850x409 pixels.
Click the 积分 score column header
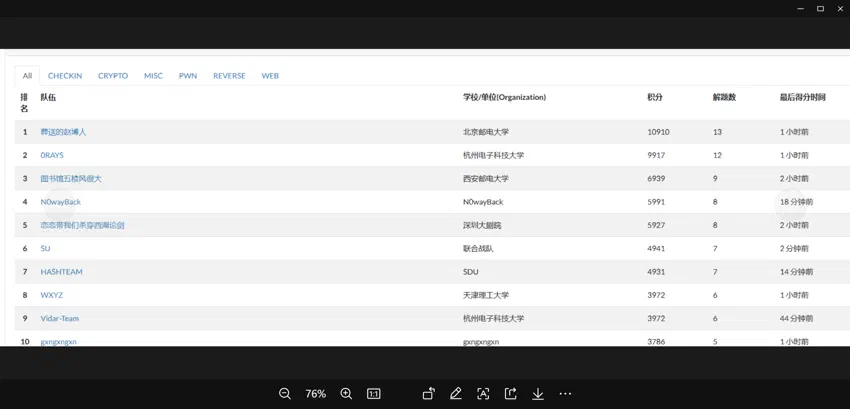click(655, 98)
